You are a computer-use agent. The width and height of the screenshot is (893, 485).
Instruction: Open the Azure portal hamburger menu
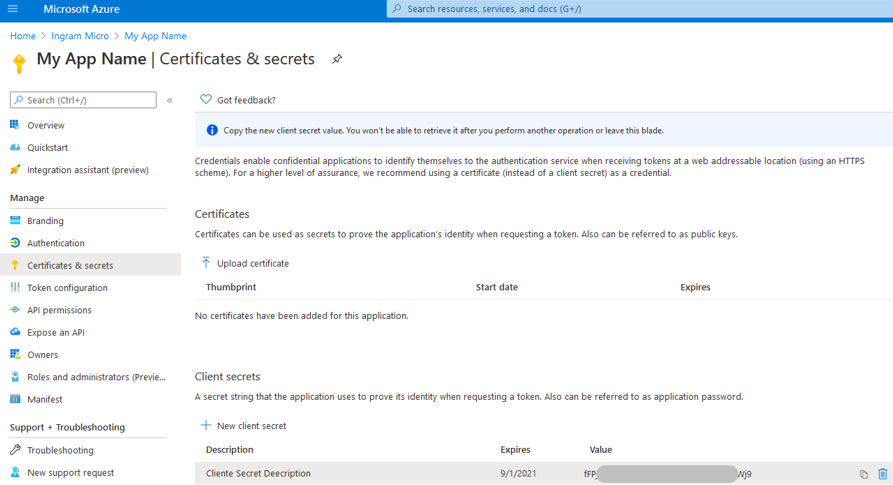[13, 9]
